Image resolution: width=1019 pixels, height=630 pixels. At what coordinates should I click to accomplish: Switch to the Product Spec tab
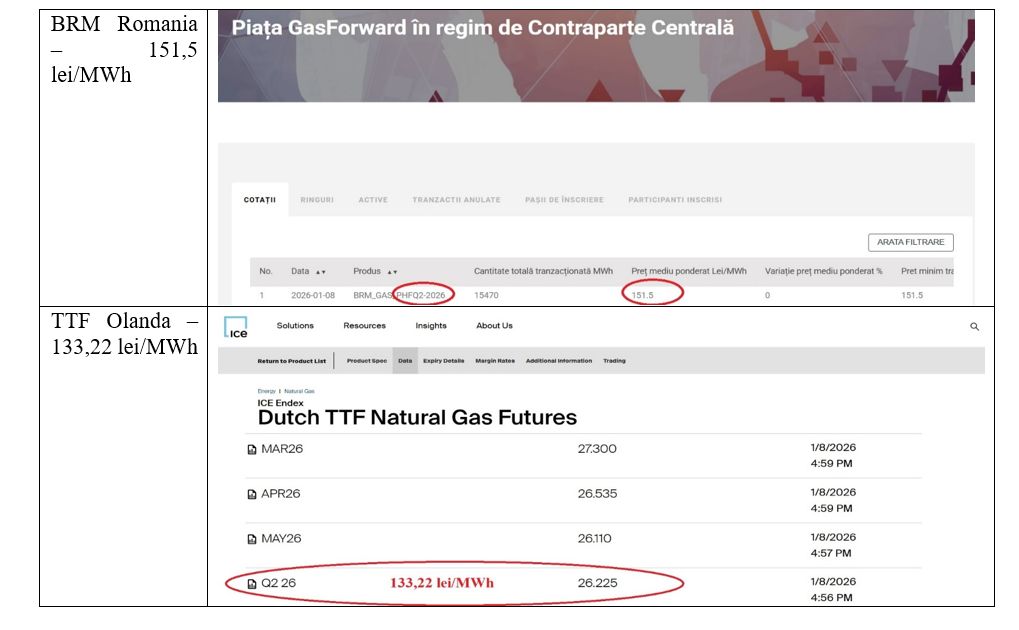tap(364, 361)
